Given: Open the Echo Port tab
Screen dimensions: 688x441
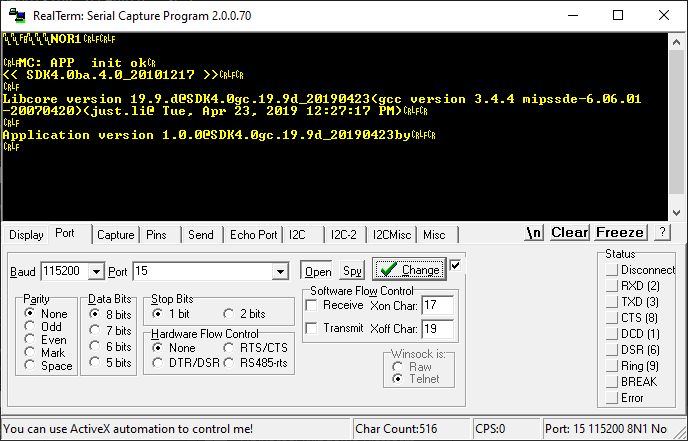Looking at the screenshot, I should pos(253,235).
